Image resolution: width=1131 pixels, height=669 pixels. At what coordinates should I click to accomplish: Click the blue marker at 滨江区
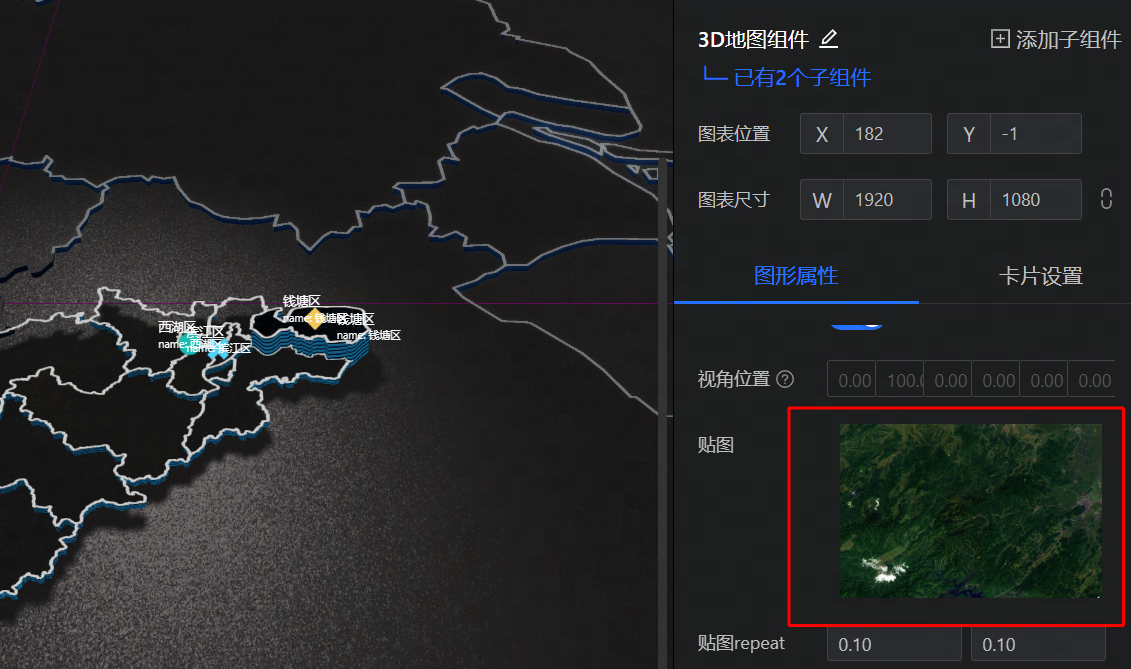pyautogui.click(x=217, y=349)
